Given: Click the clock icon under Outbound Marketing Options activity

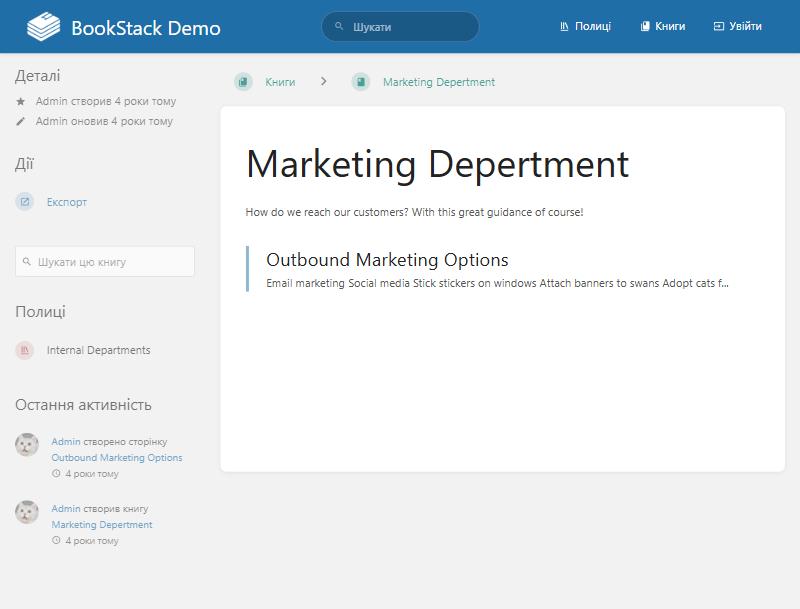Looking at the screenshot, I should tap(56, 473).
